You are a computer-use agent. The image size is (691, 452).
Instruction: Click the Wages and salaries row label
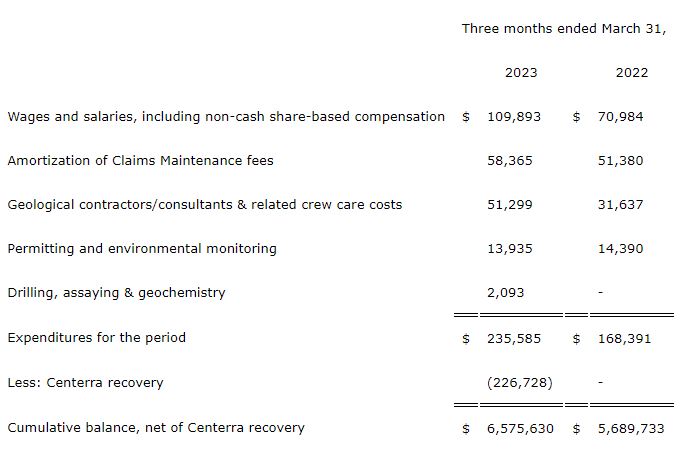click(x=226, y=117)
